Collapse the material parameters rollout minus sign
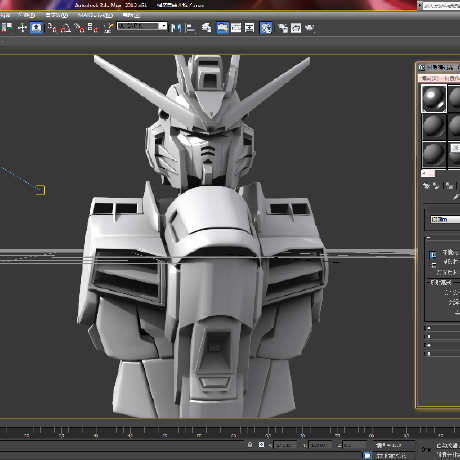 click(429, 238)
